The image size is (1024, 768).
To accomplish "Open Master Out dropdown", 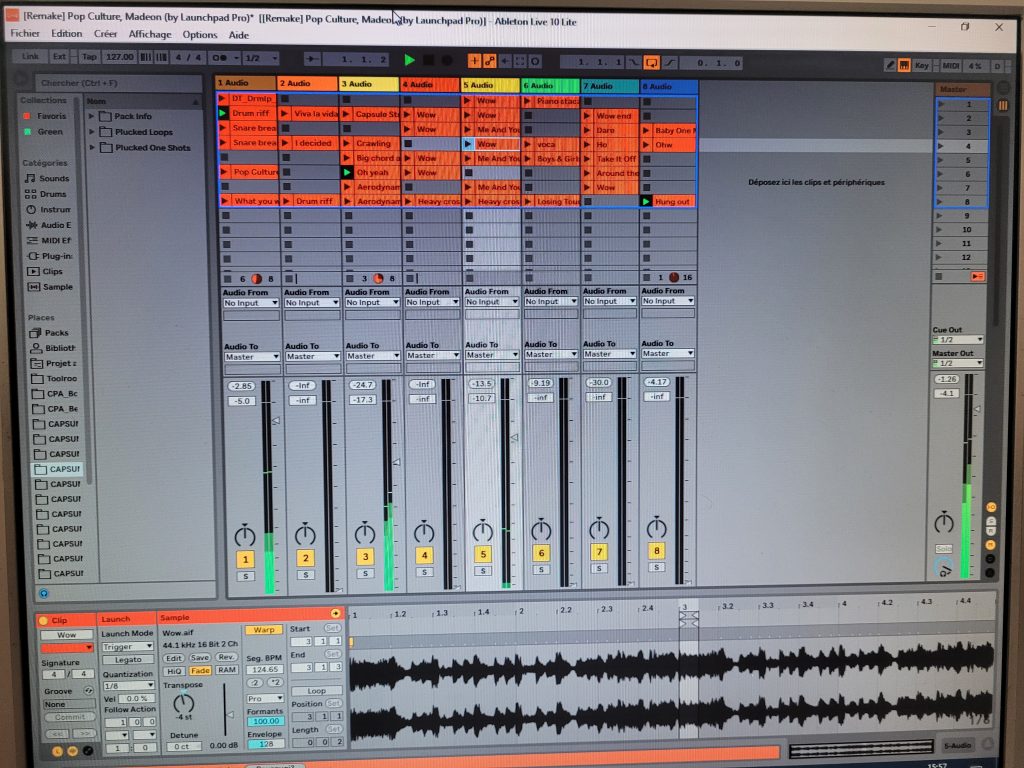I will [x=958, y=363].
